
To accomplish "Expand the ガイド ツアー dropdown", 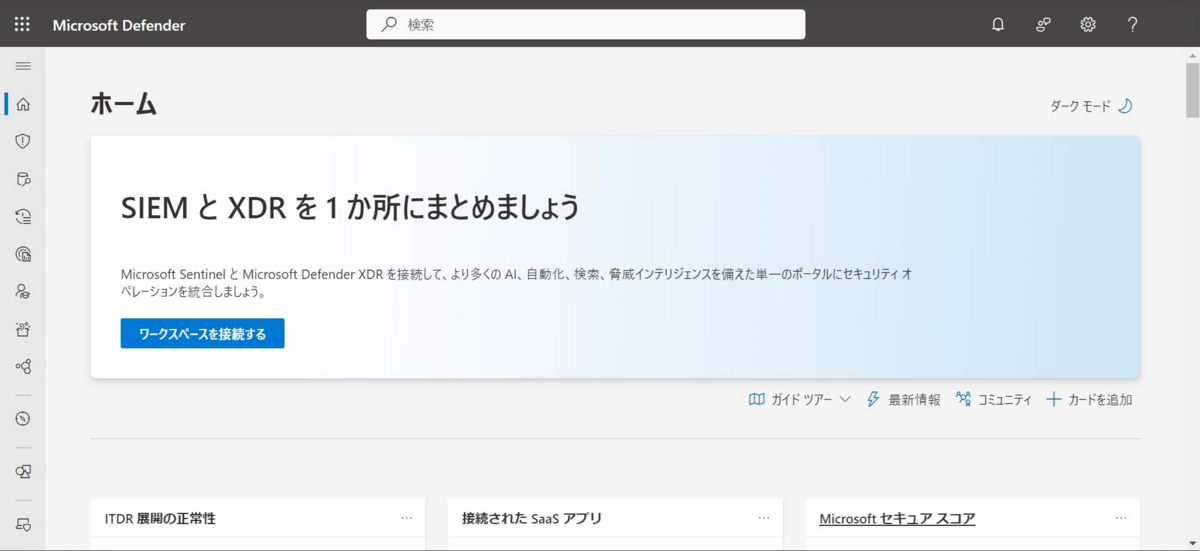I will [800, 399].
